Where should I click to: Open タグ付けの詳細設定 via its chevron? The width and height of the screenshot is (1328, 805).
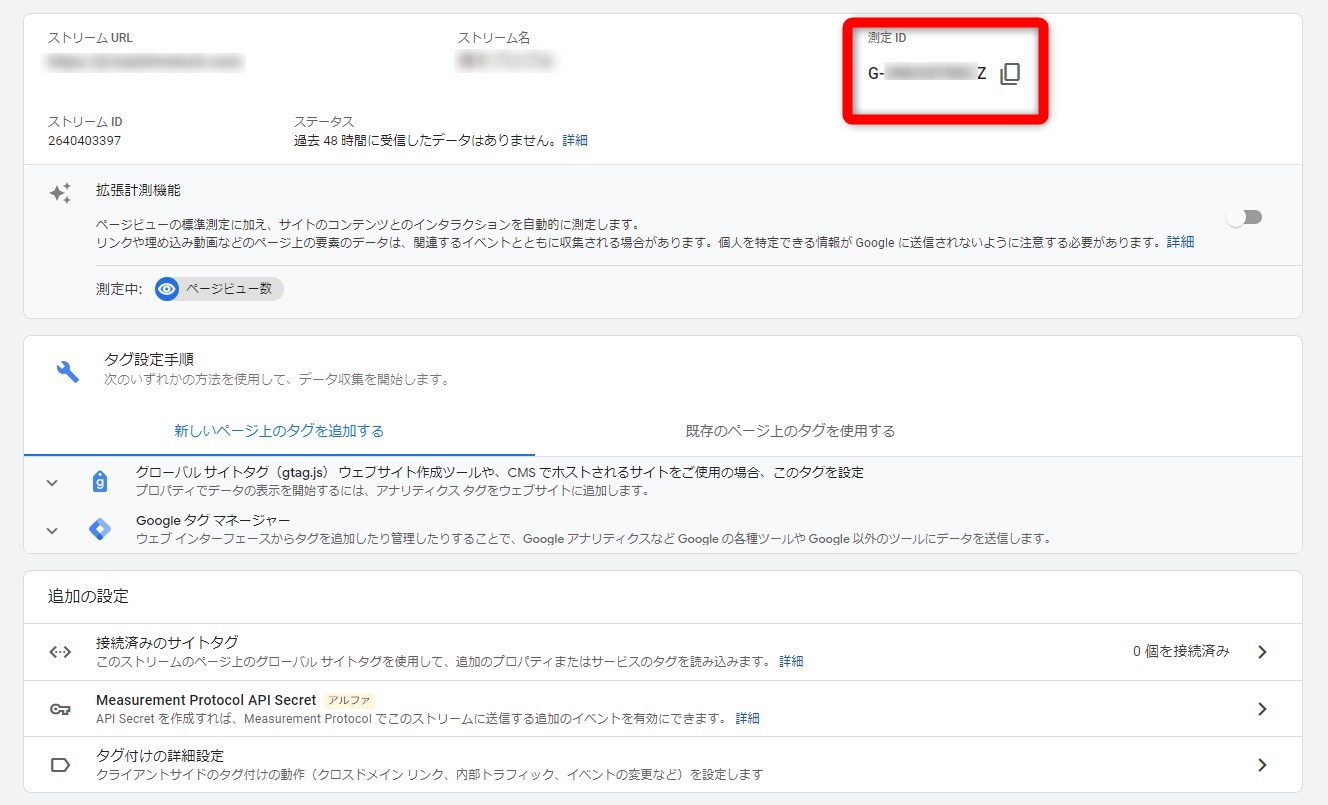click(x=1262, y=765)
